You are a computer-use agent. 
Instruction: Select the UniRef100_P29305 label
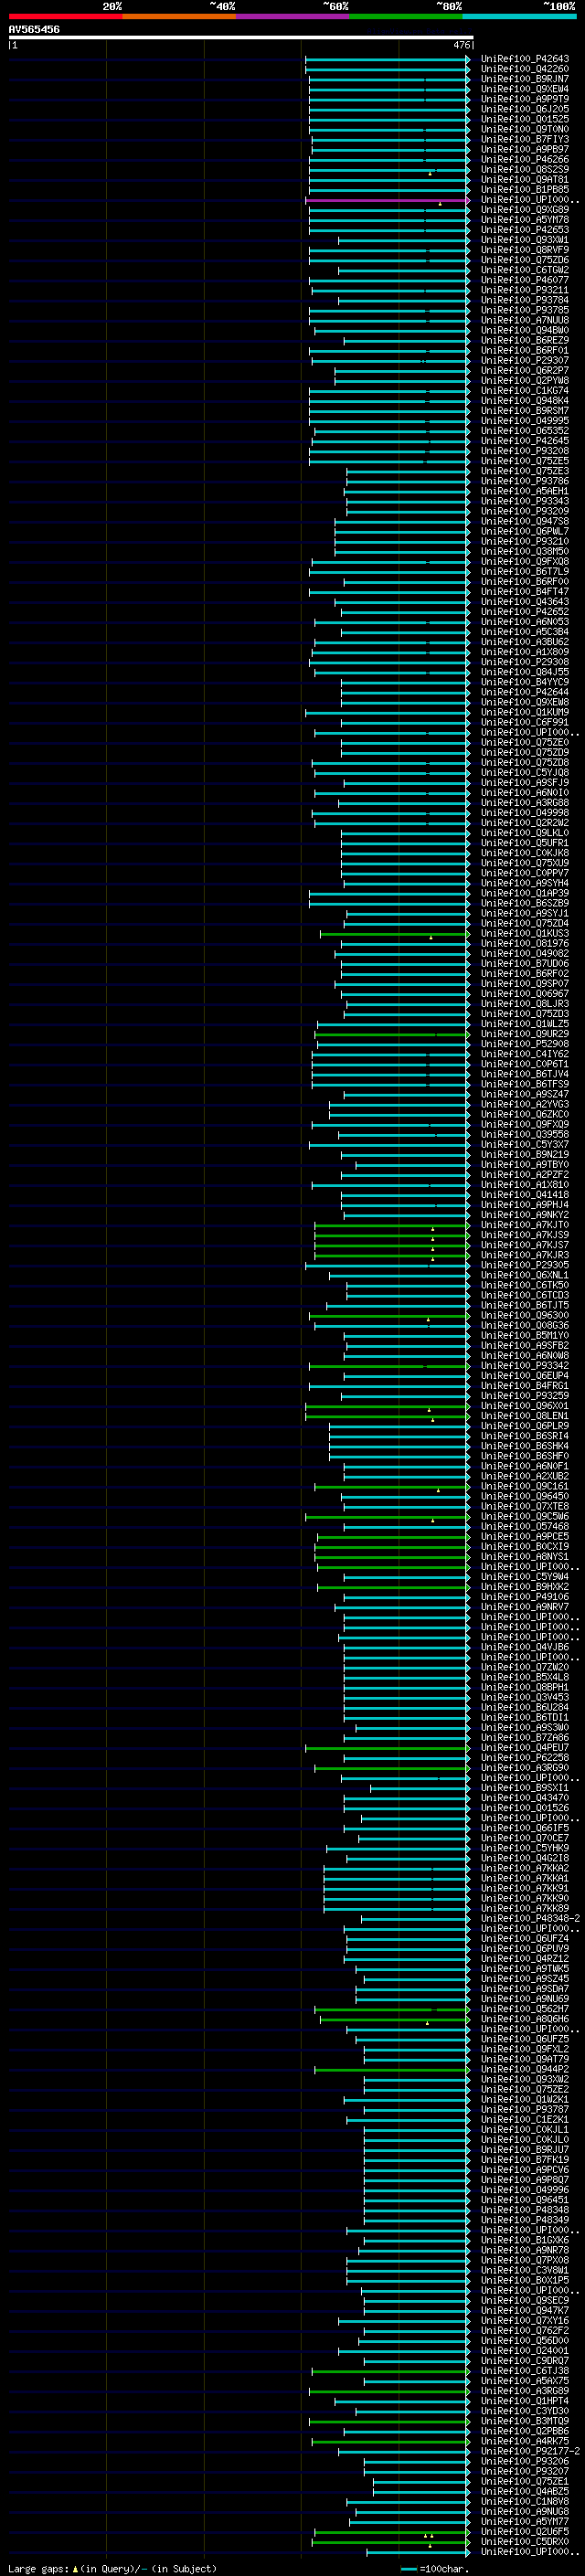click(525, 1265)
